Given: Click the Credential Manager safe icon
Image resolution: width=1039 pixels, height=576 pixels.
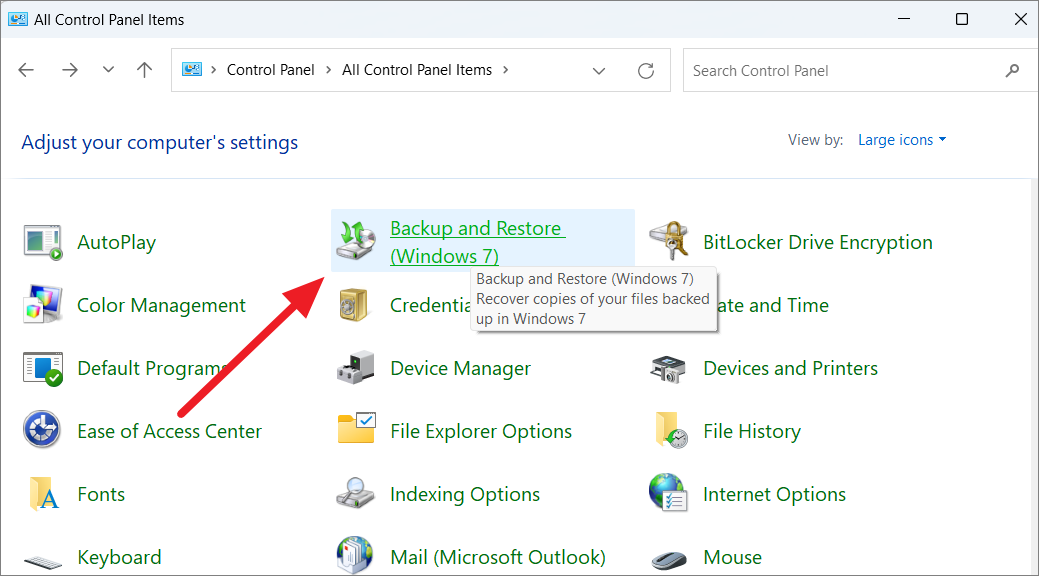Looking at the screenshot, I should click(x=354, y=304).
